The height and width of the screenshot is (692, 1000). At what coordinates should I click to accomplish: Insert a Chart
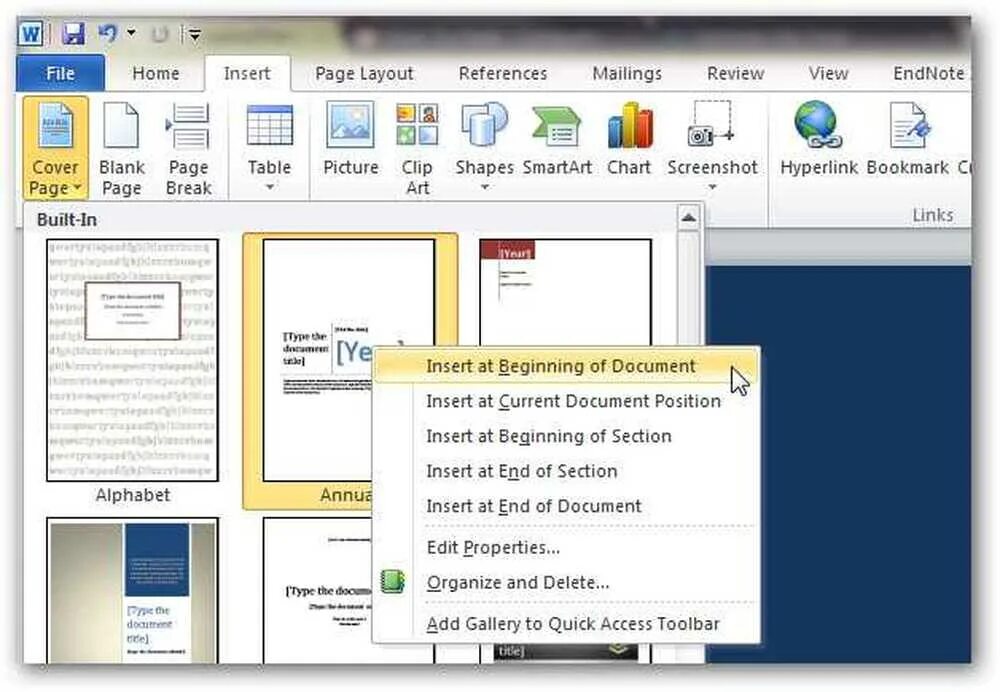click(629, 140)
